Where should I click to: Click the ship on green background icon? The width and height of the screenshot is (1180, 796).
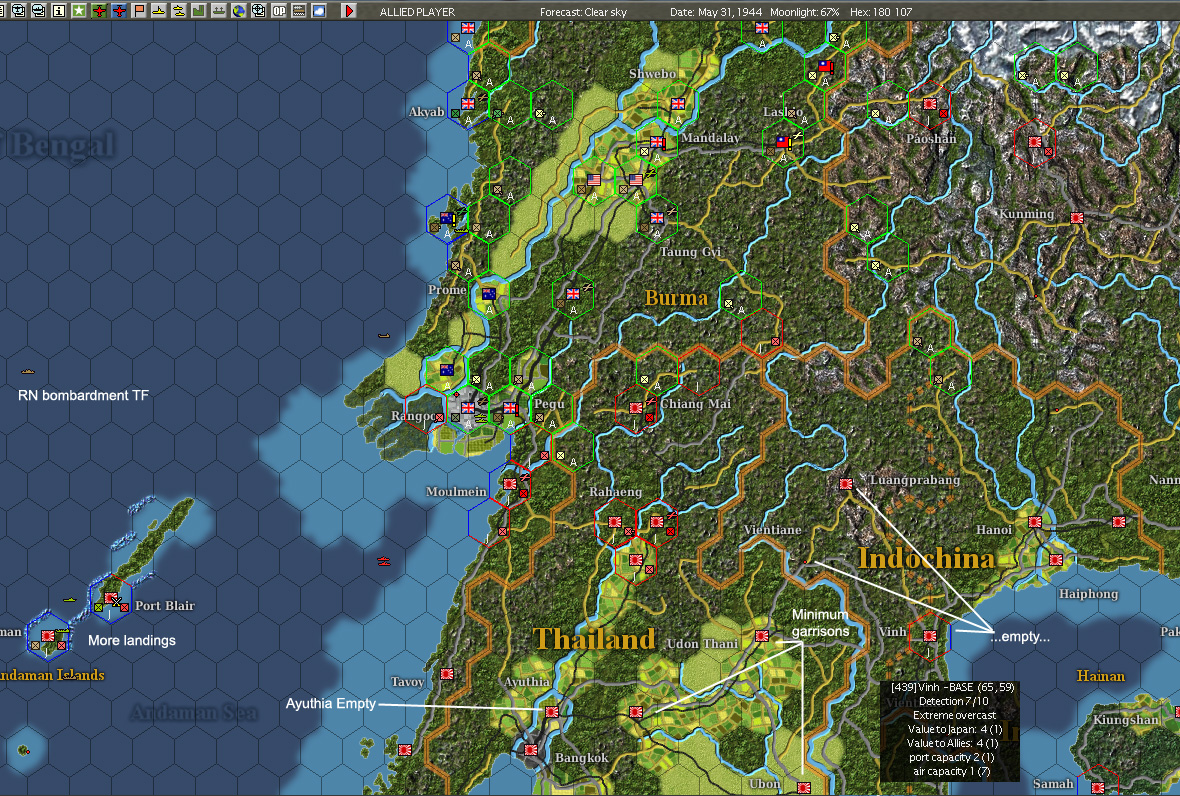tap(219, 11)
